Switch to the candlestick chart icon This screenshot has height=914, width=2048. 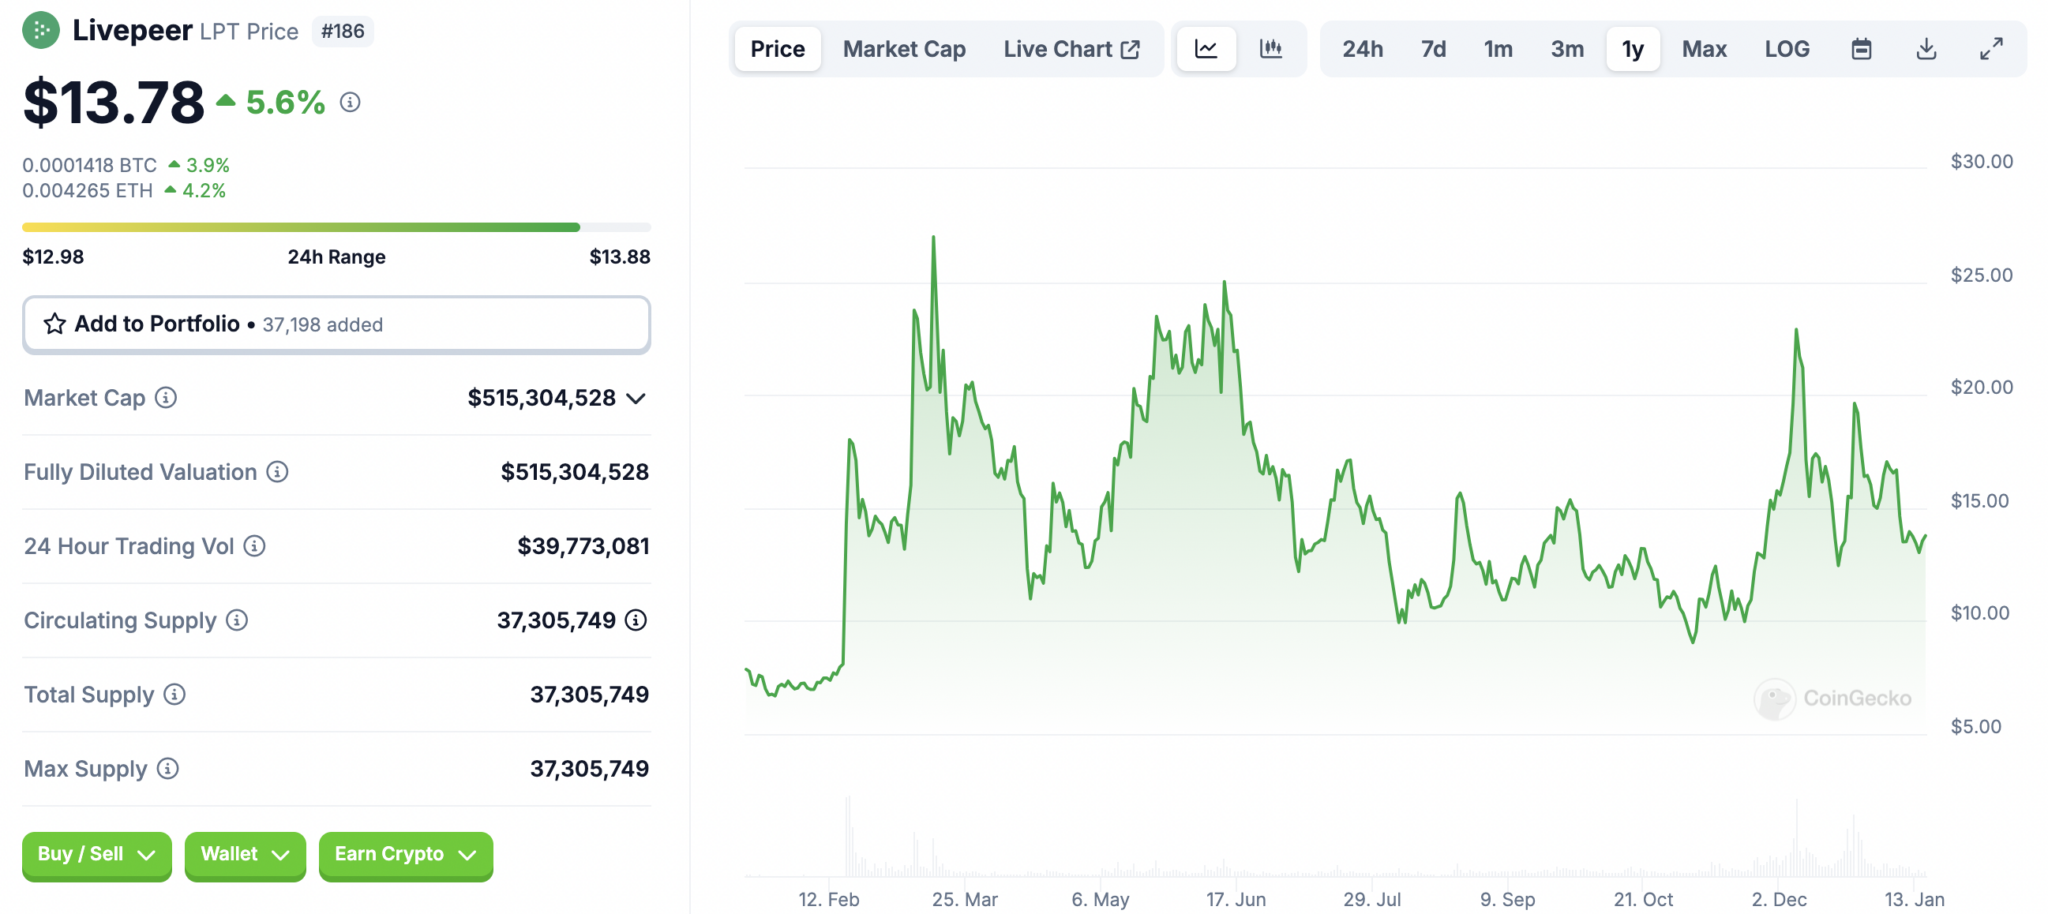(1271, 48)
